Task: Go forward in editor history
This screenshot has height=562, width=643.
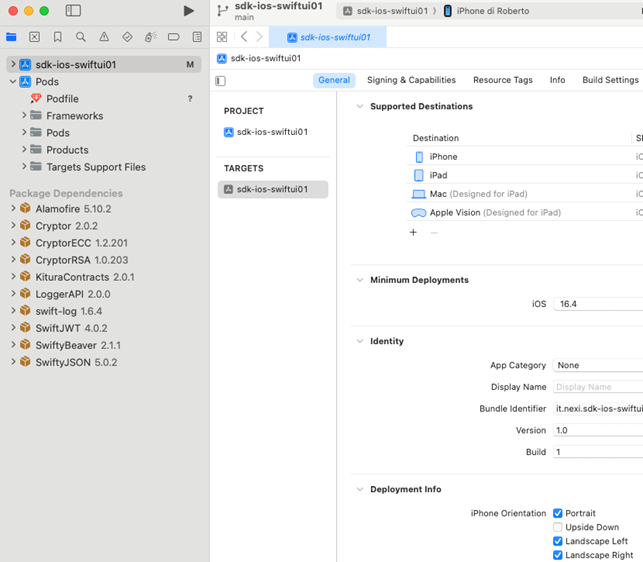Action: pos(259,37)
